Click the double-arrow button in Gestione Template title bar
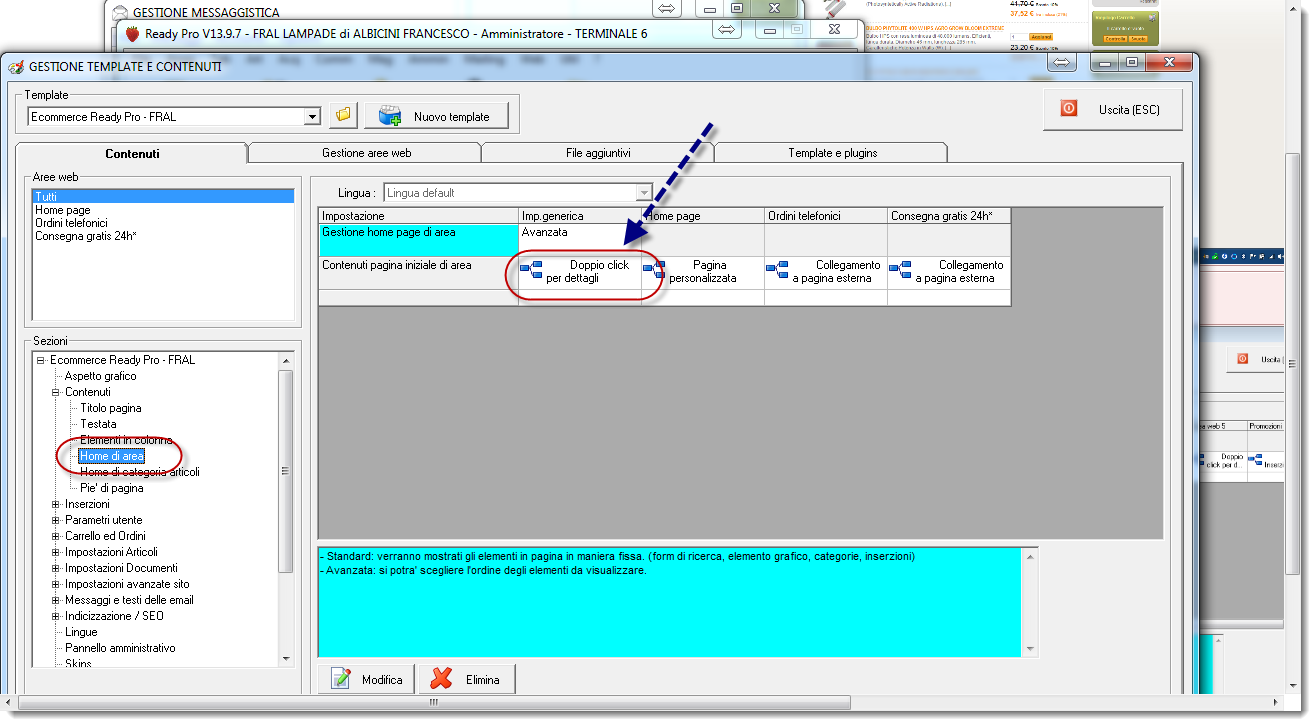1316x726 pixels. point(1062,62)
